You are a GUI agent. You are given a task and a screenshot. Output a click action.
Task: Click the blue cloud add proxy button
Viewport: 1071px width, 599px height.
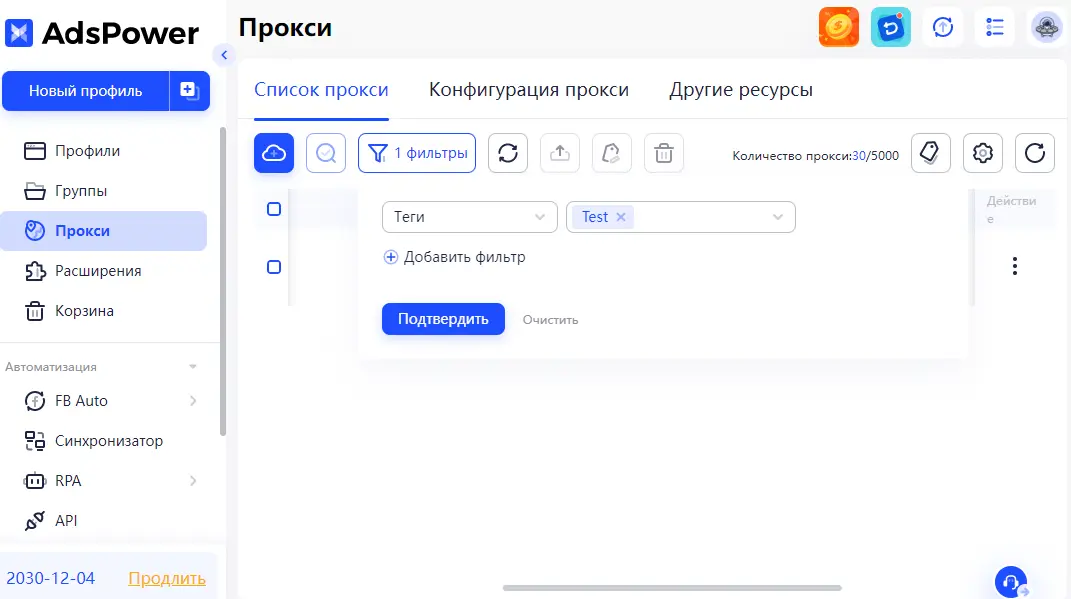[274, 153]
